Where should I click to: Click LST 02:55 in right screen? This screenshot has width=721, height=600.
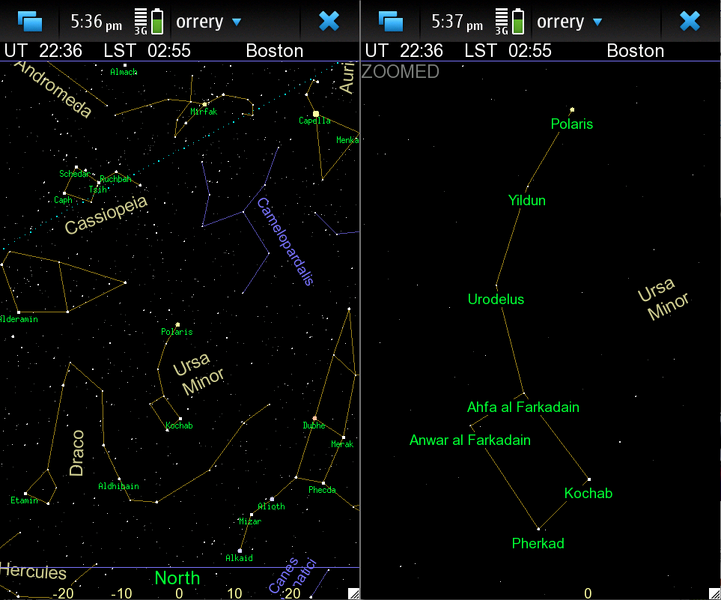[508, 51]
